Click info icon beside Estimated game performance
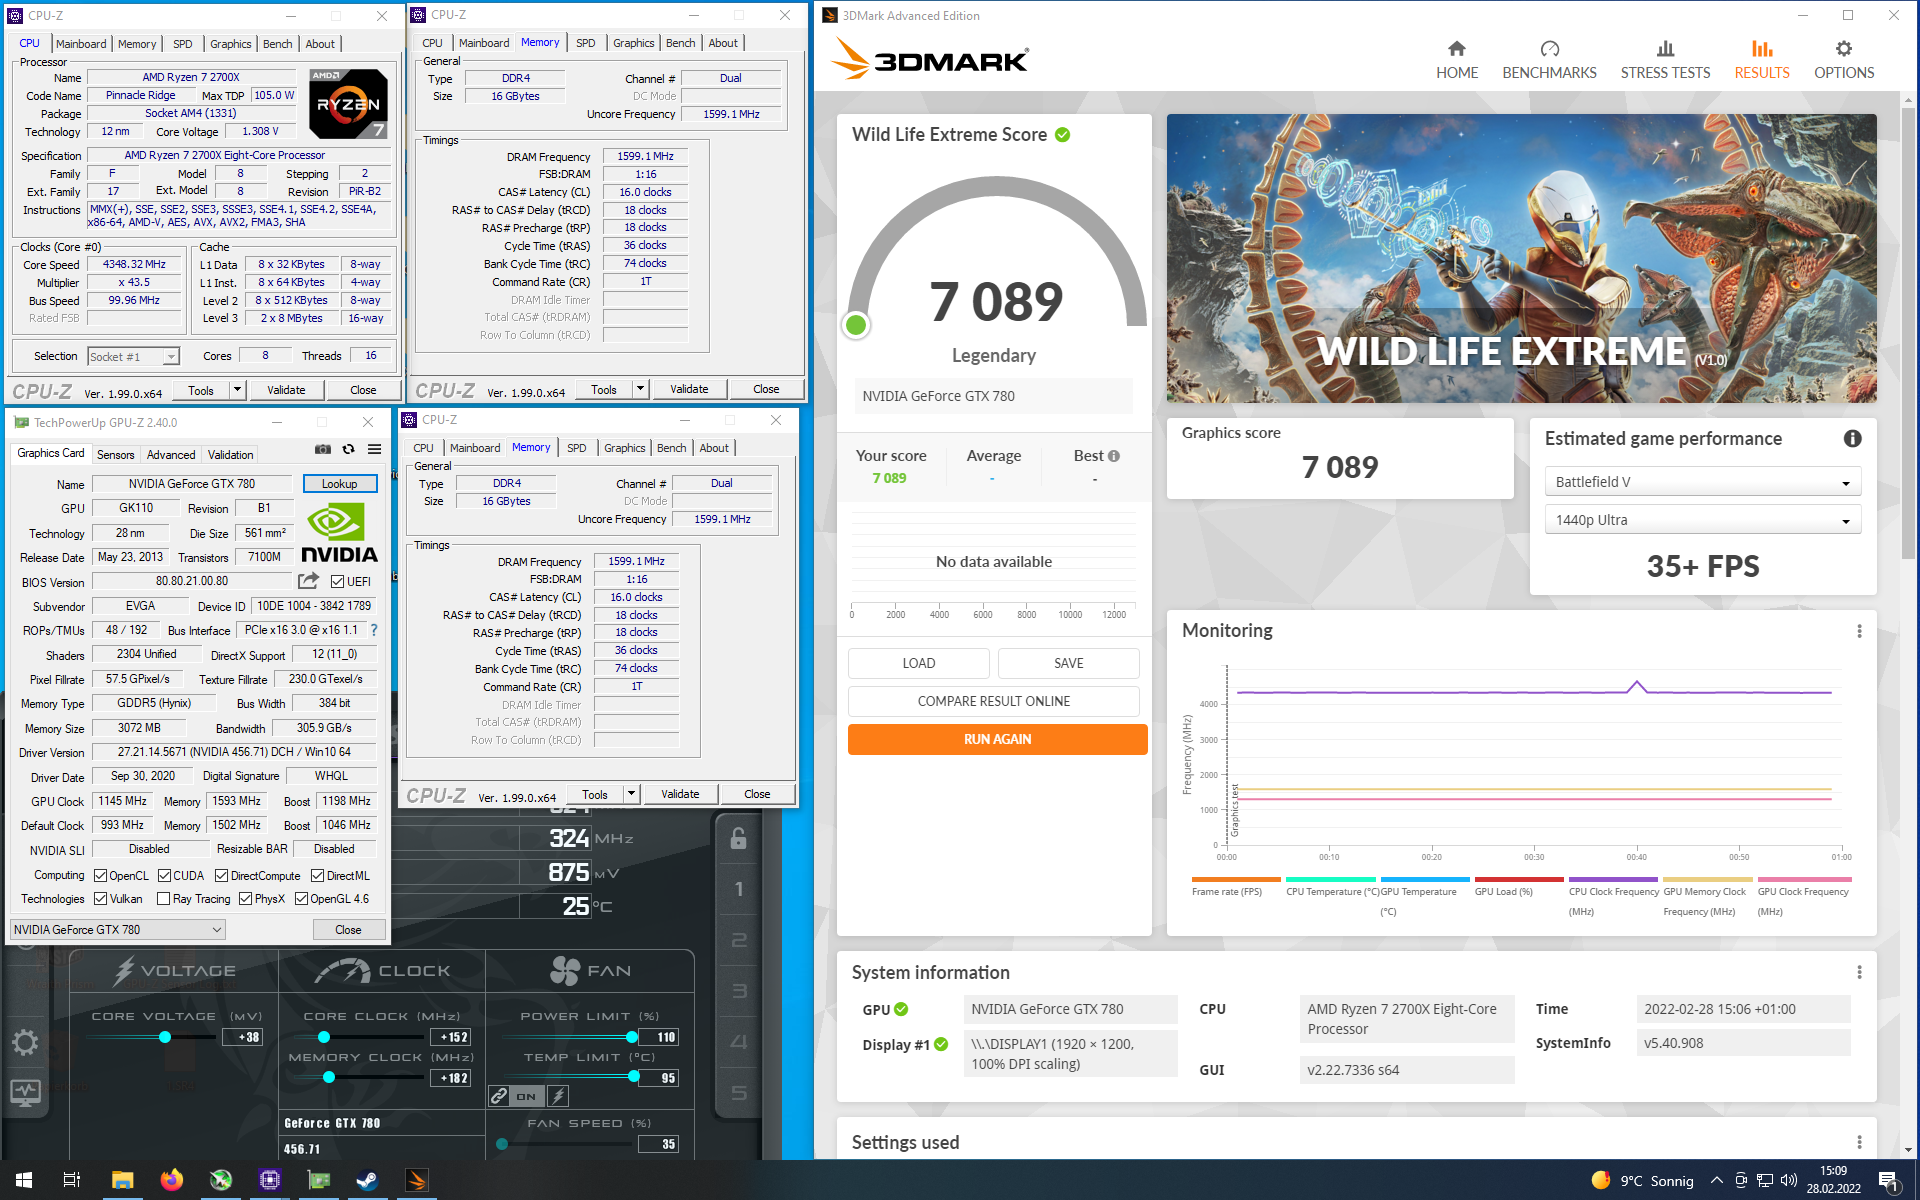 click(1852, 438)
